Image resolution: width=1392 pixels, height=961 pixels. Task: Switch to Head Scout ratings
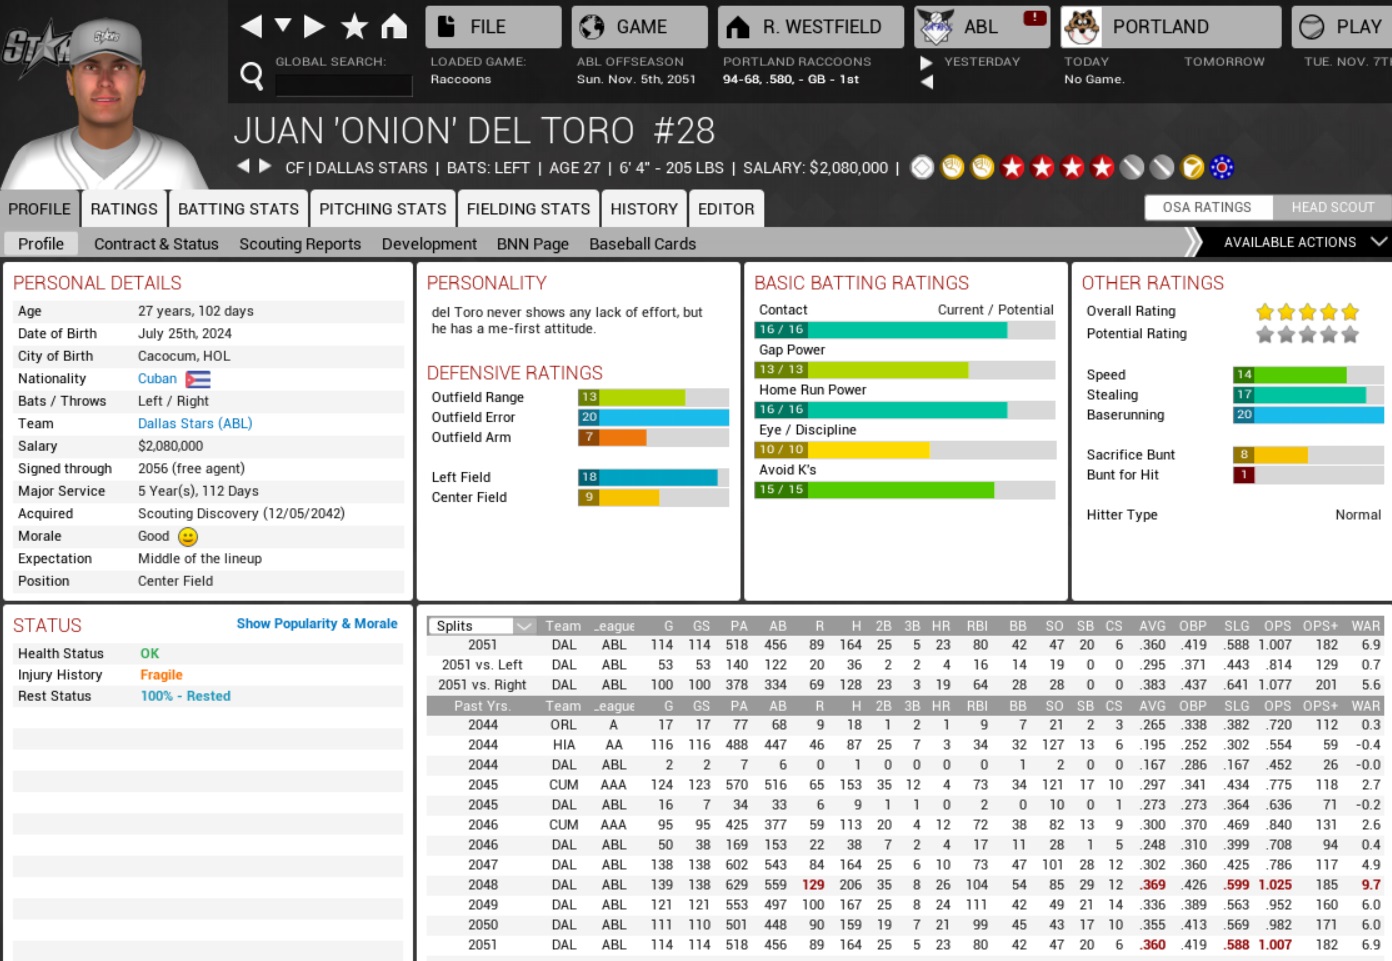click(x=1332, y=207)
